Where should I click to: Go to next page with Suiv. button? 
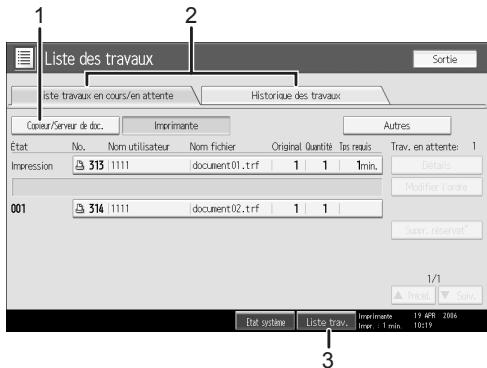pyautogui.click(x=460, y=295)
